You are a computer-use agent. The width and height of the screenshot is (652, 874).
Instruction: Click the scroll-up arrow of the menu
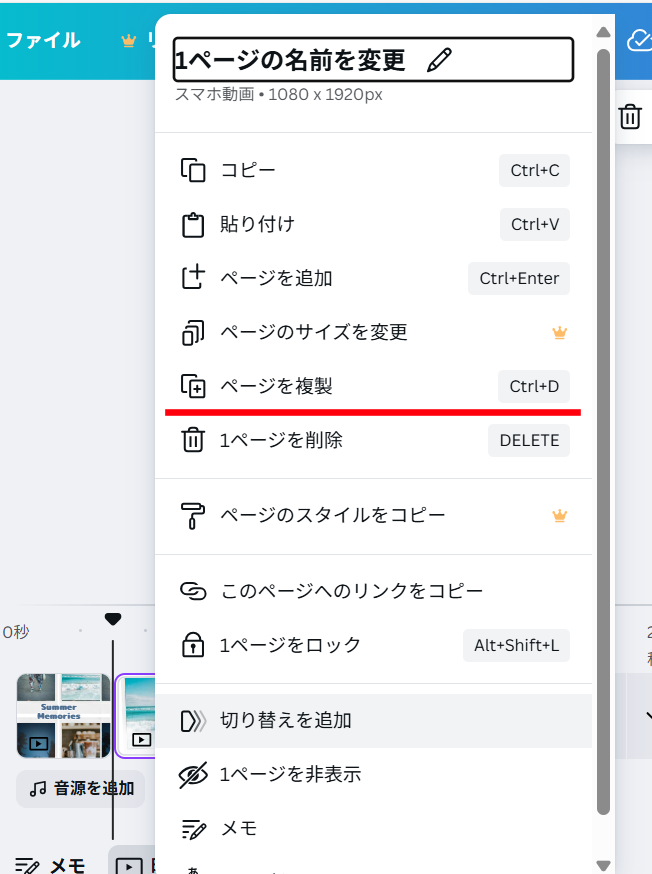coord(604,32)
